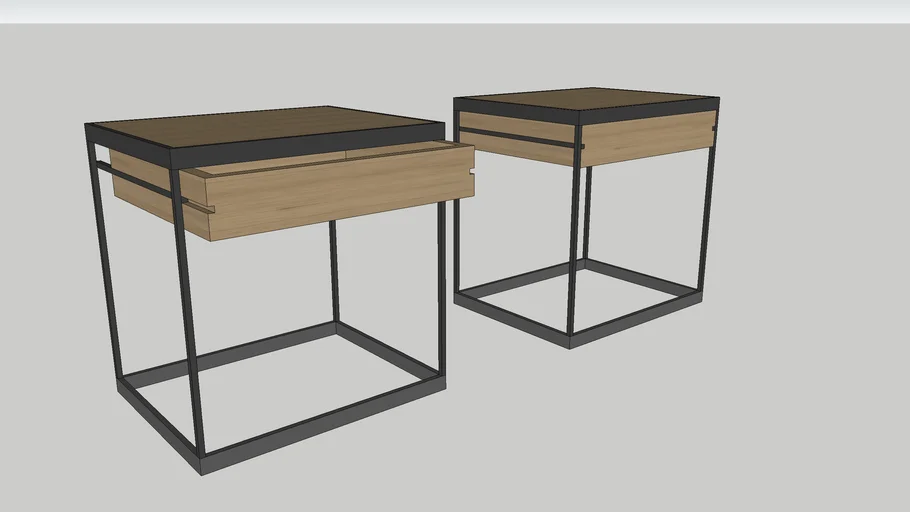Select the bottom metal frame of the left table

281,398
